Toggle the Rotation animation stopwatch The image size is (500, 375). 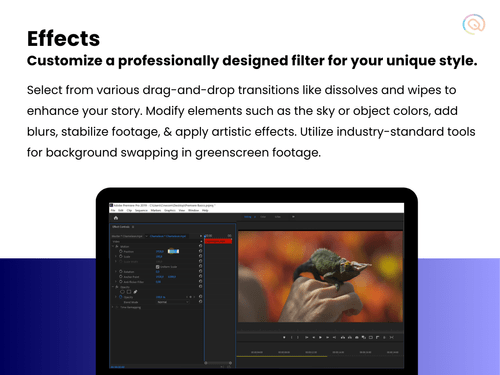tap(121, 271)
